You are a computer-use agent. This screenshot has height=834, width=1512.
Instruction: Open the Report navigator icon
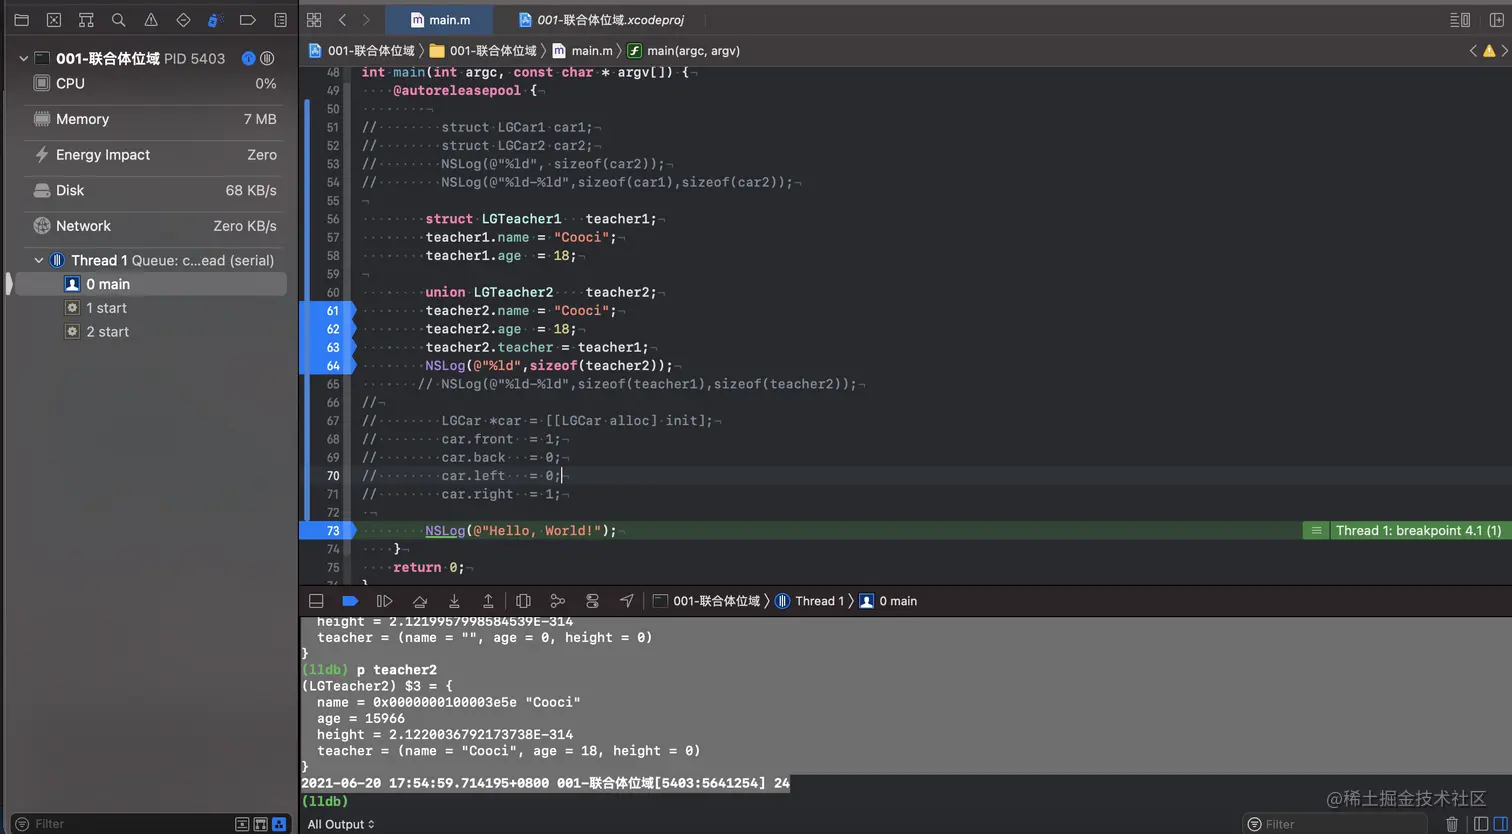(280, 20)
